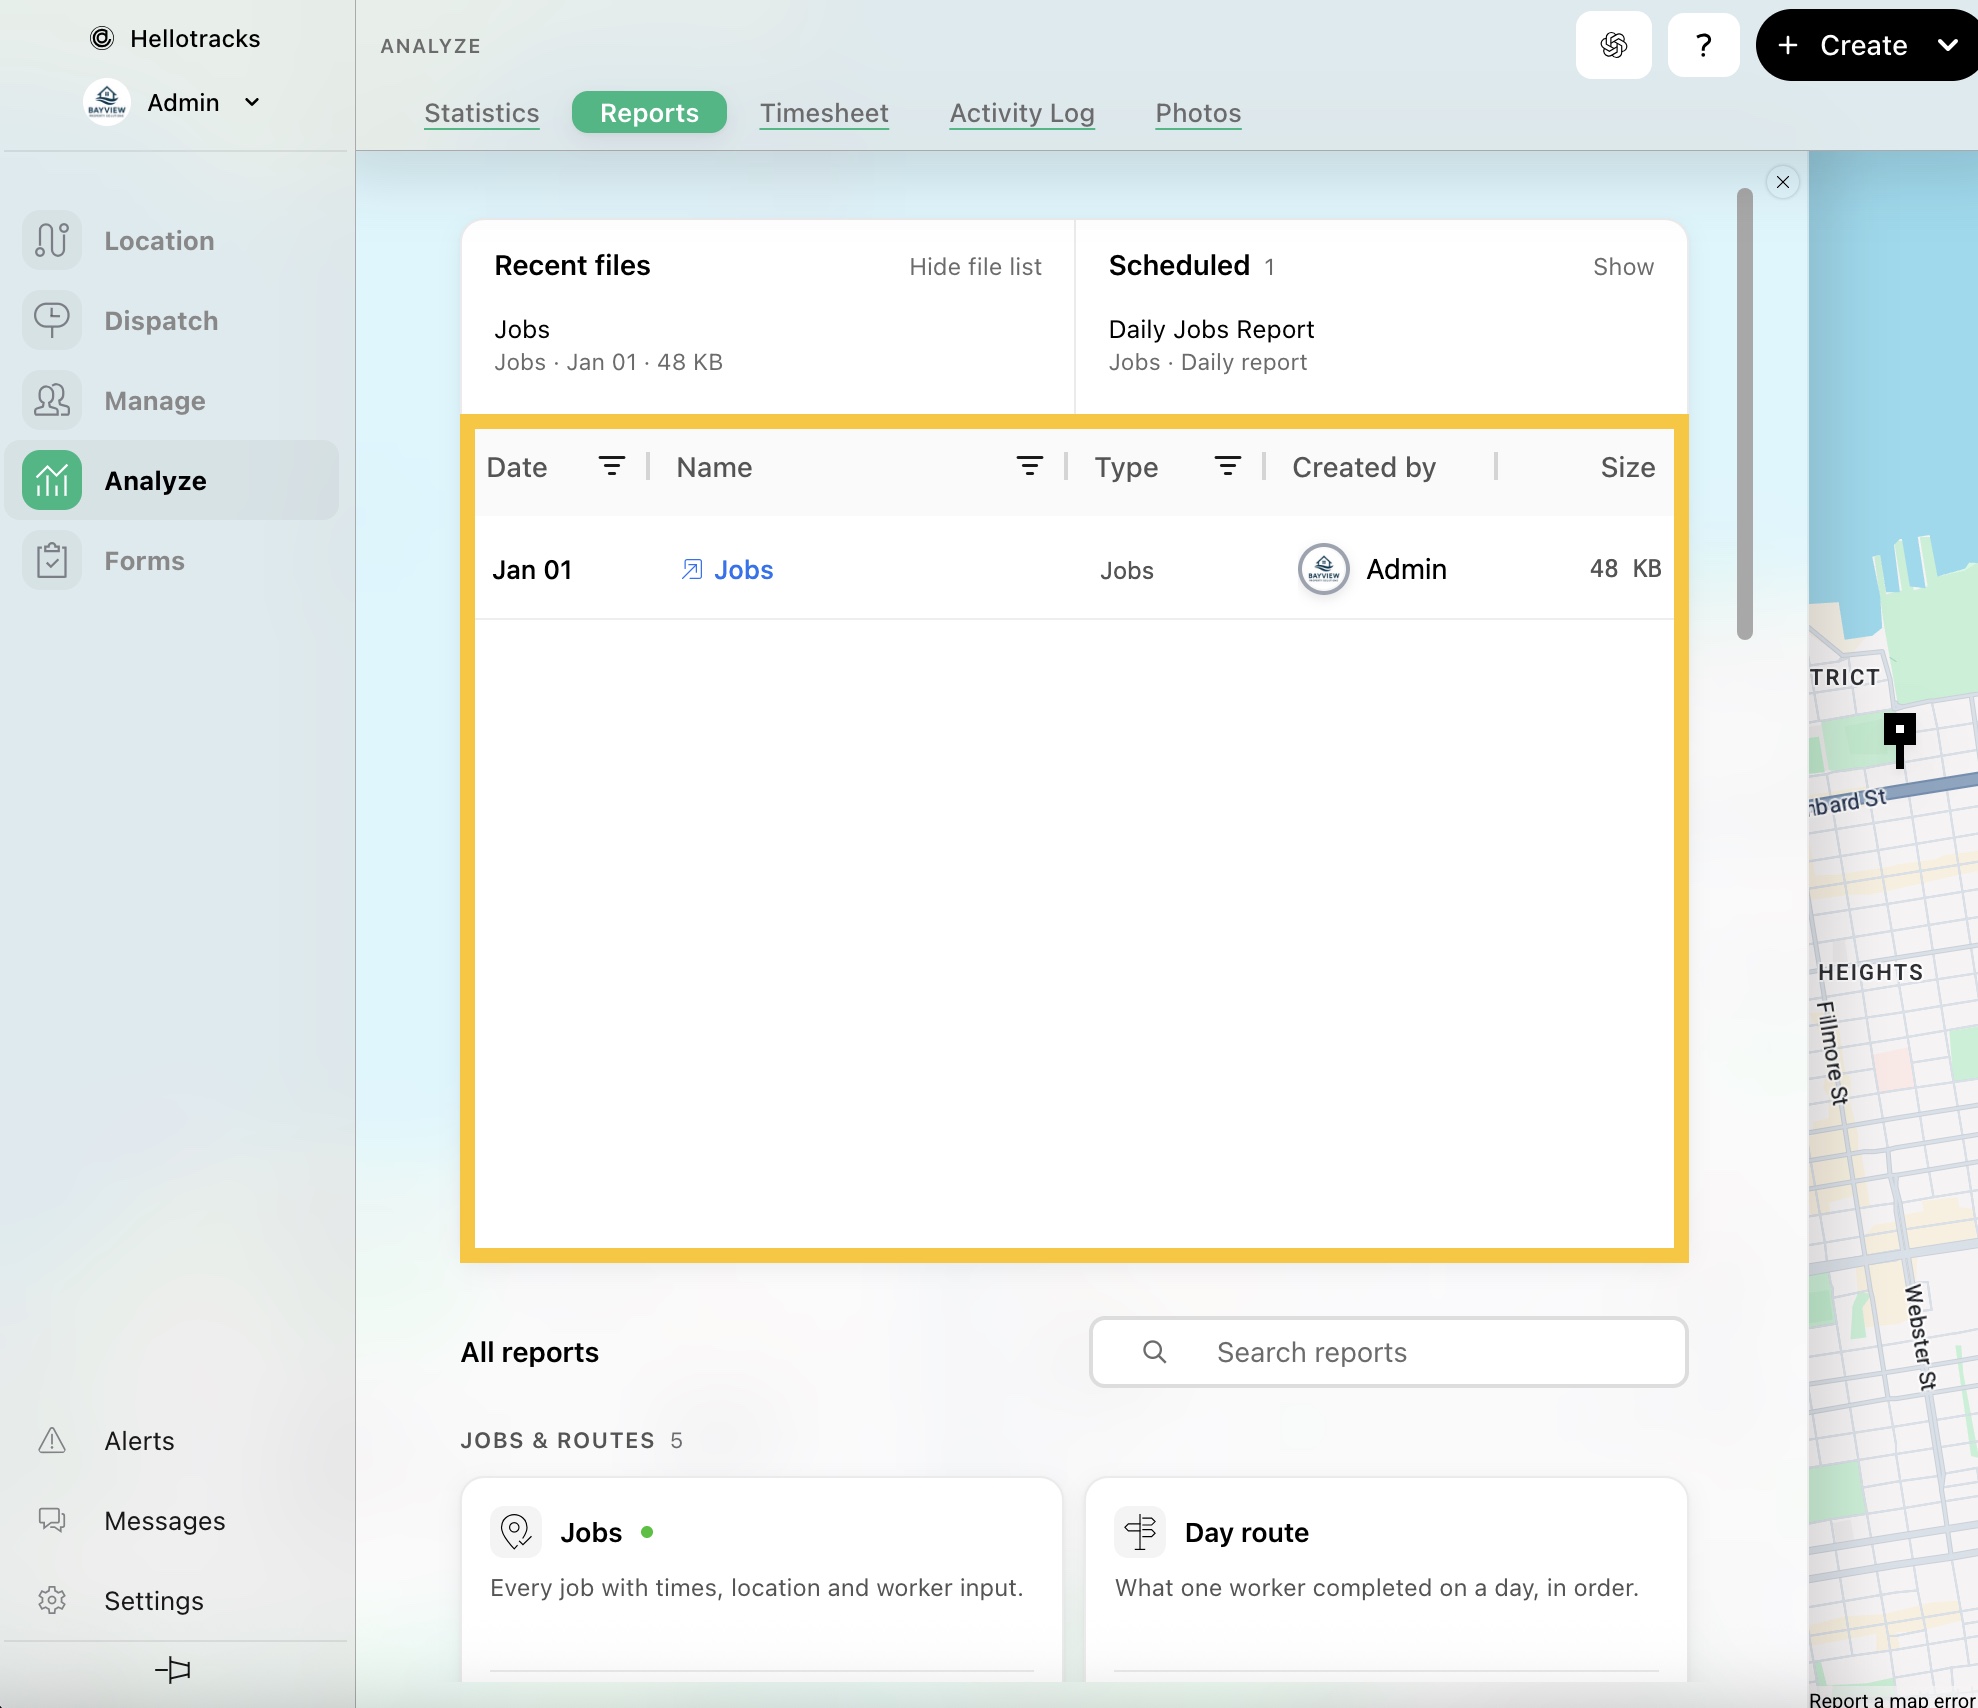Viewport: 1978px width, 1708px height.
Task: Open the Manage people icon
Action: pyautogui.click(x=52, y=401)
